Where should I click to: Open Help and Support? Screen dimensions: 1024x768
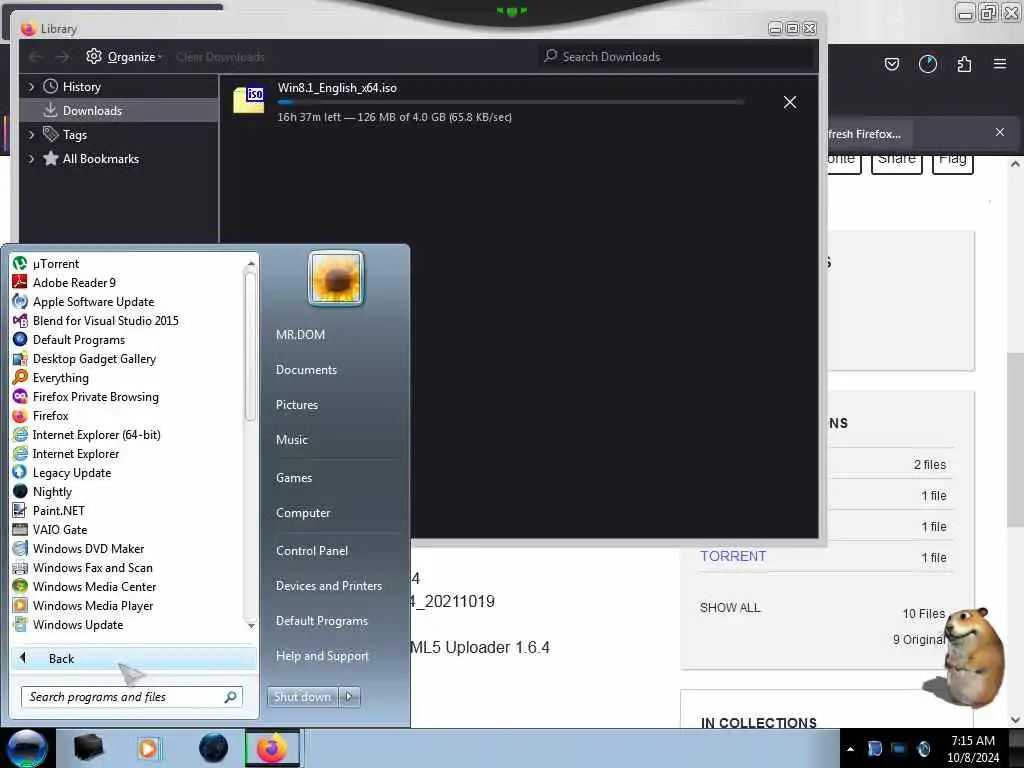click(322, 656)
